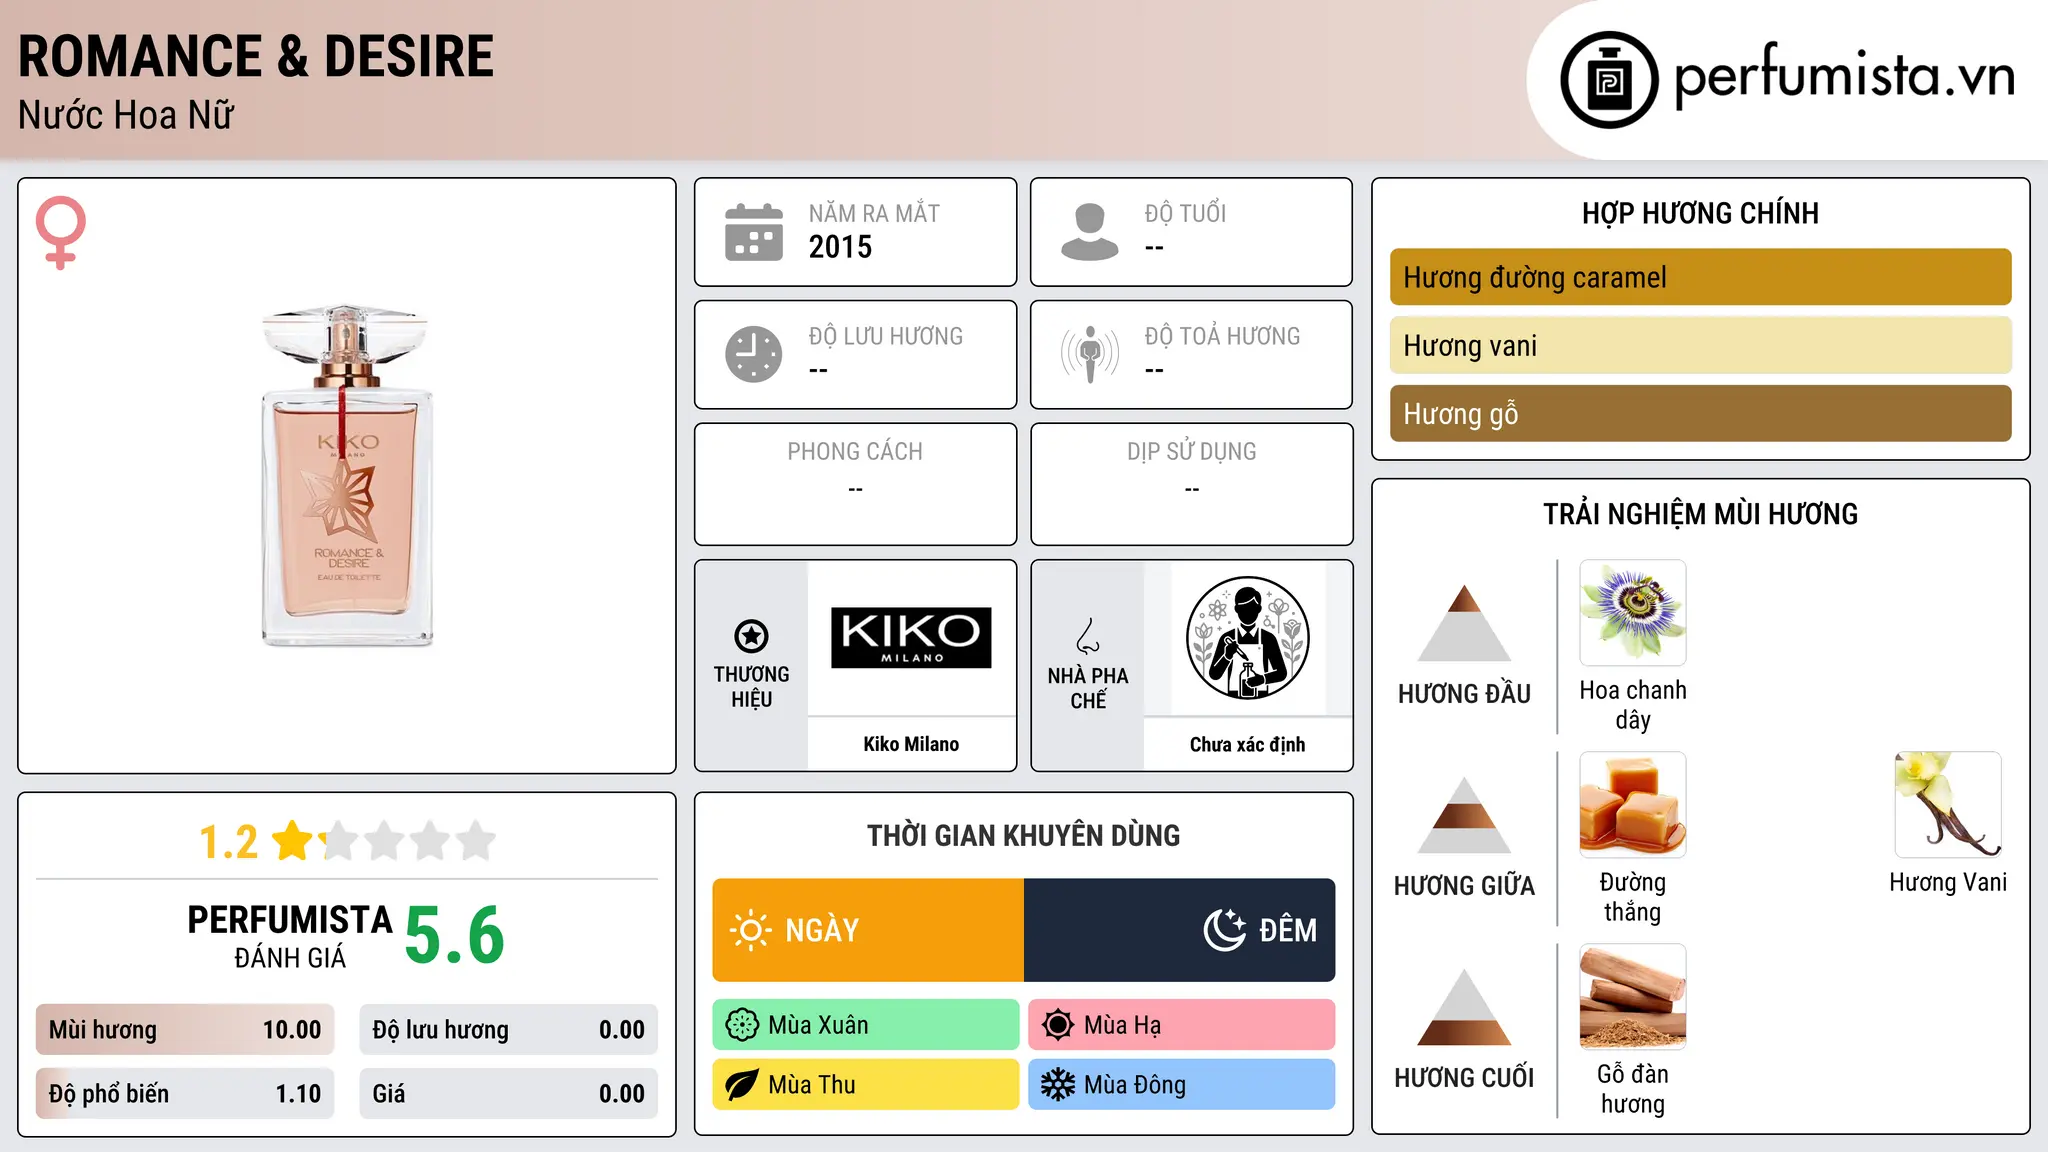Click the top-note pyramid icon above Hương đầu

click(x=1464, y=623)
